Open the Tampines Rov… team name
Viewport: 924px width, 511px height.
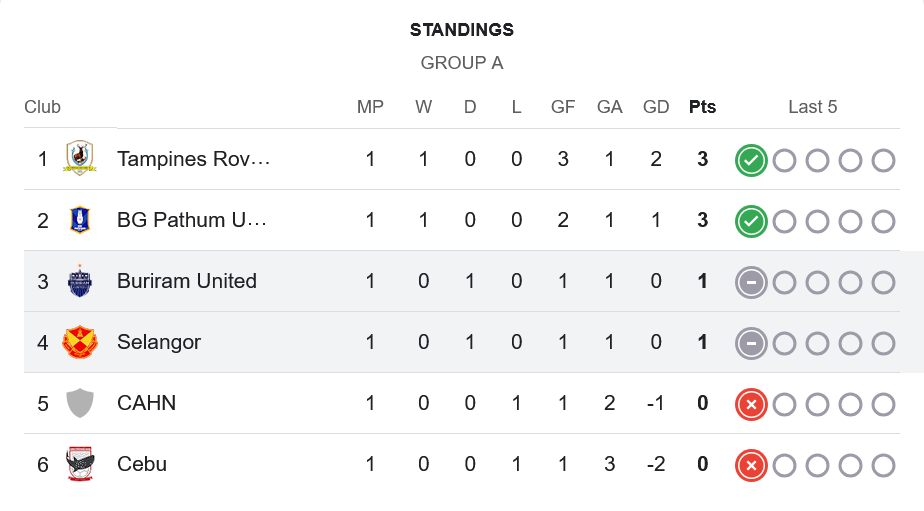pos(193,159)
